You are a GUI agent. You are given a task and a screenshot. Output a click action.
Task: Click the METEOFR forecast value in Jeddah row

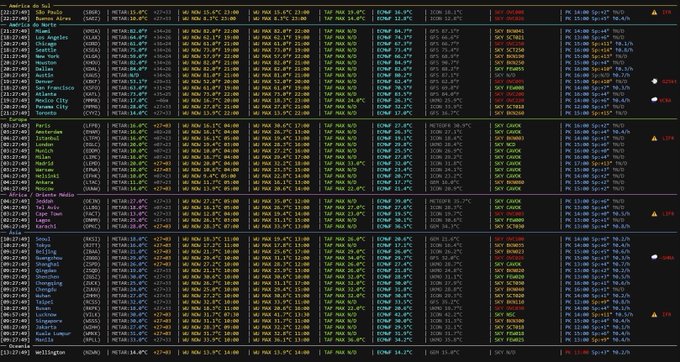450,201
